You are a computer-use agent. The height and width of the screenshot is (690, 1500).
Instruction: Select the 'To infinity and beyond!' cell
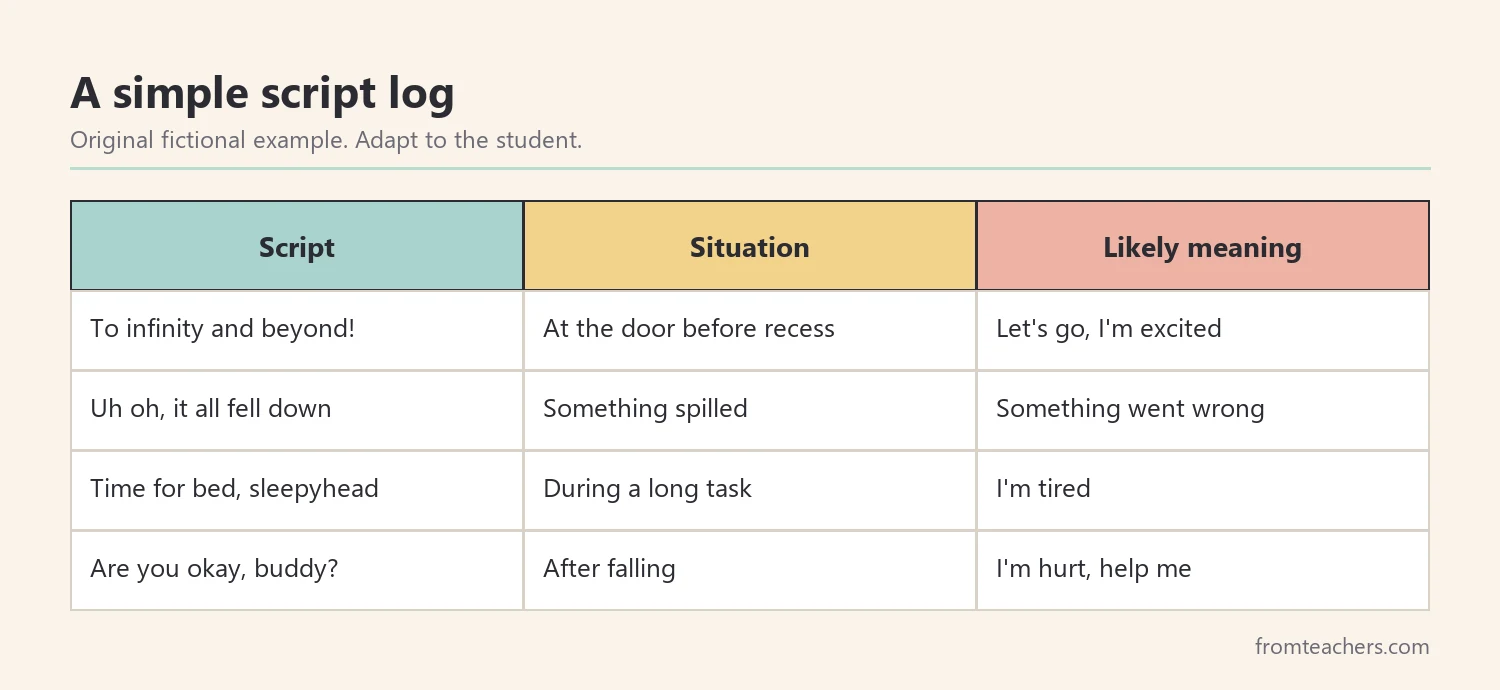coord(297,330)
